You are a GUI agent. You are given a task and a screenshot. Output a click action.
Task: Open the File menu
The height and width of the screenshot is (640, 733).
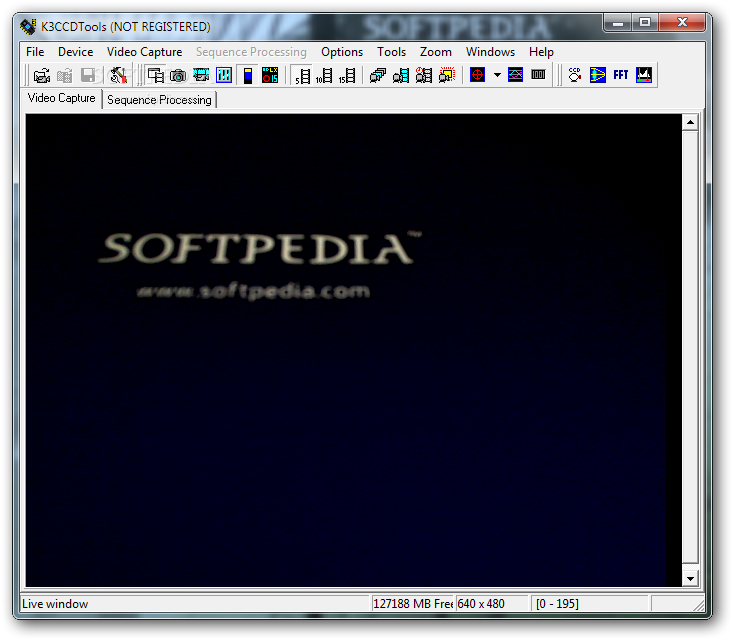[x=35, y=52]
